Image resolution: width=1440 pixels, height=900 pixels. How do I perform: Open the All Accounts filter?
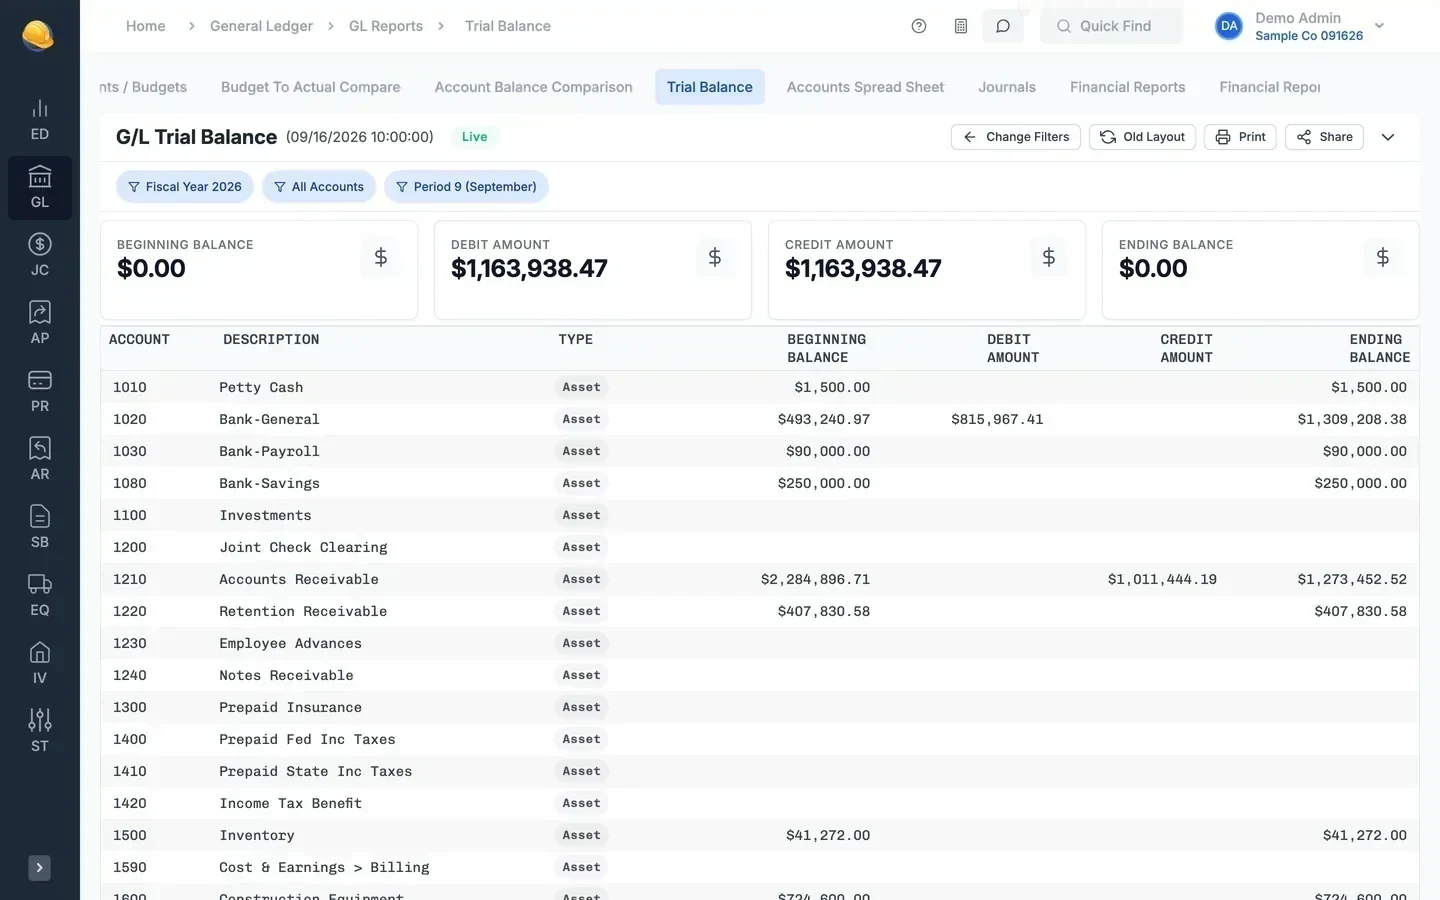tap(319, 187)
